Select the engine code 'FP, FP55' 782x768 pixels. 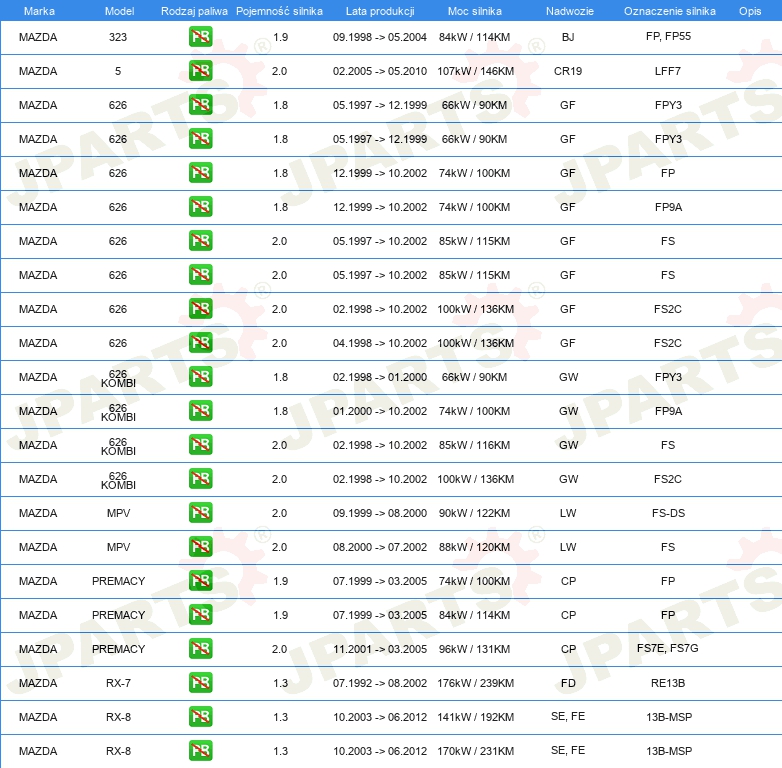coord(668,36)
